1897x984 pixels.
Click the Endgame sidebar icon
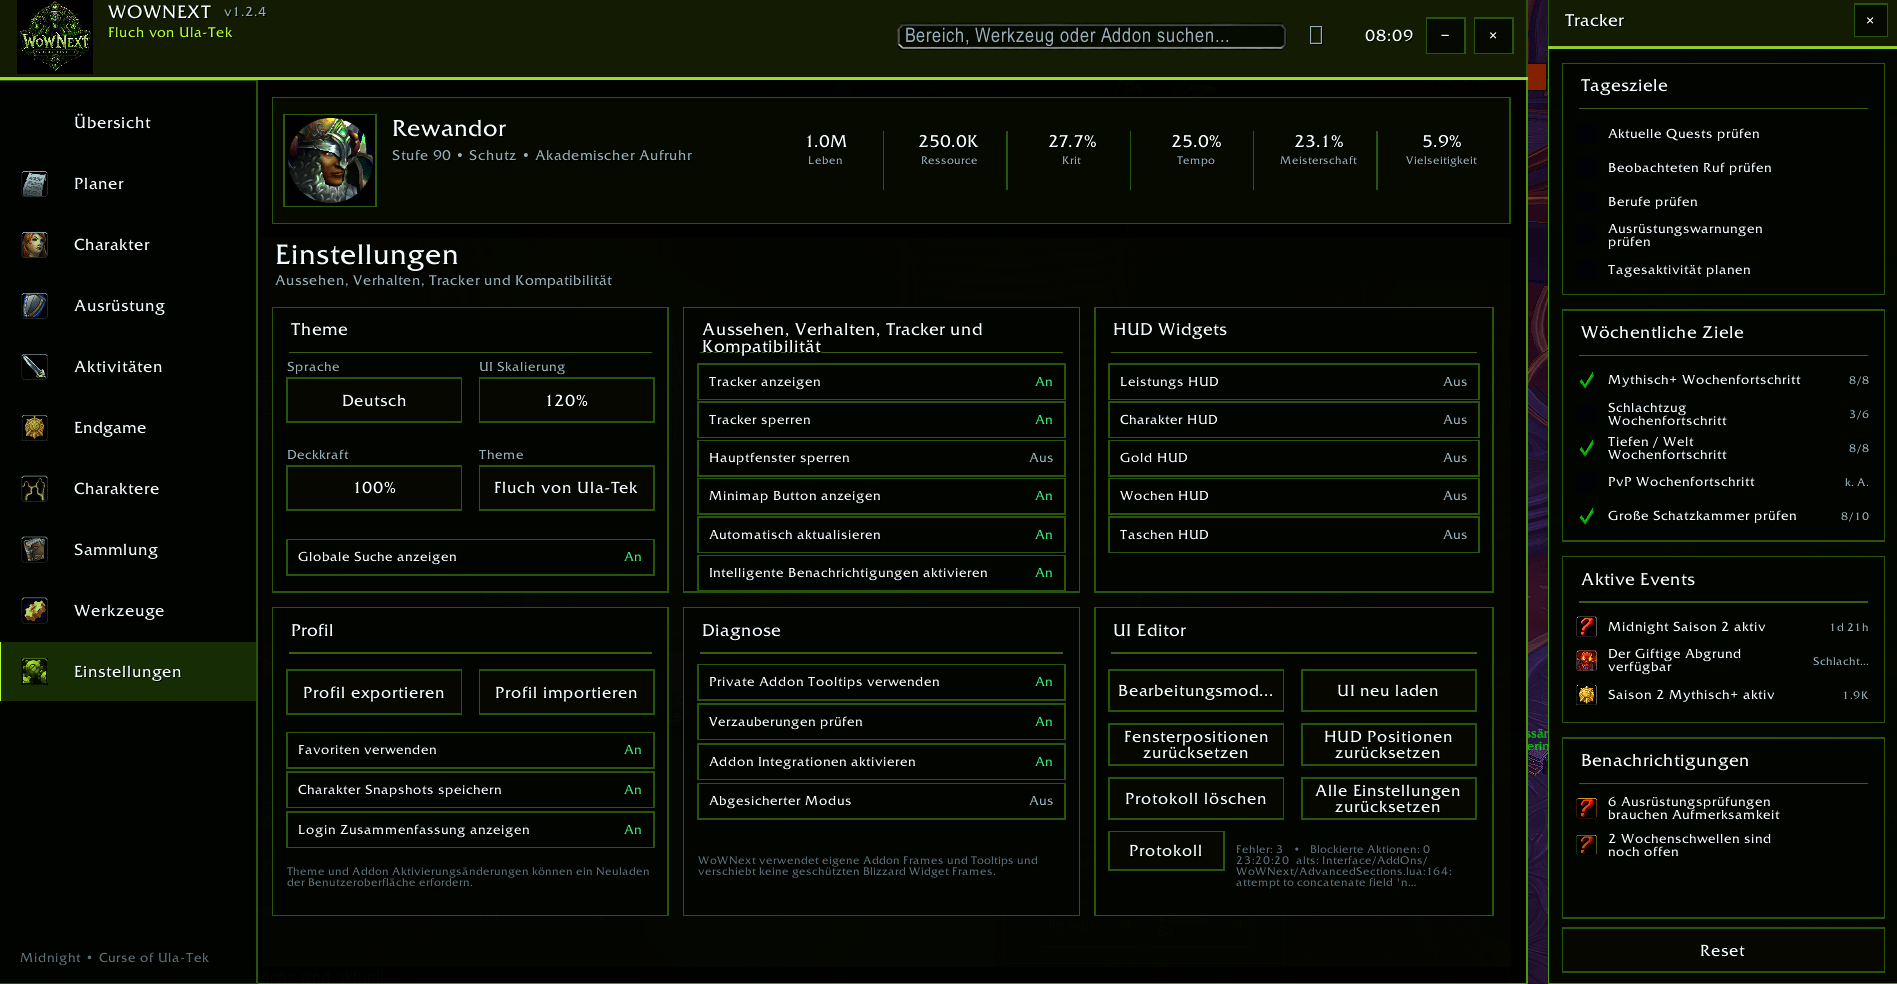[35, 428]
